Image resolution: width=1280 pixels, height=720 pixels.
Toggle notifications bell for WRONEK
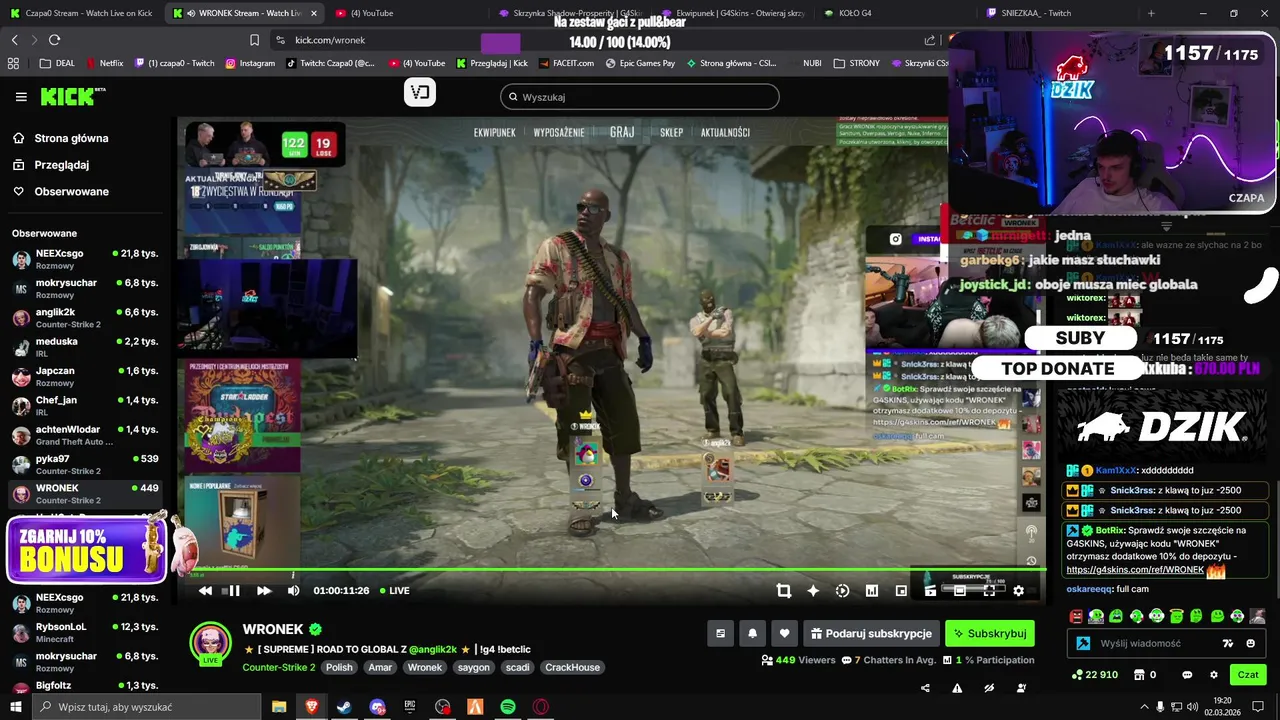(x=752, y=633)
